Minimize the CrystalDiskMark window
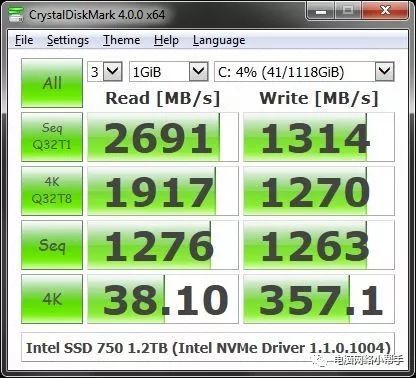The height and width of the screenshot is (378, 416). 320,11
